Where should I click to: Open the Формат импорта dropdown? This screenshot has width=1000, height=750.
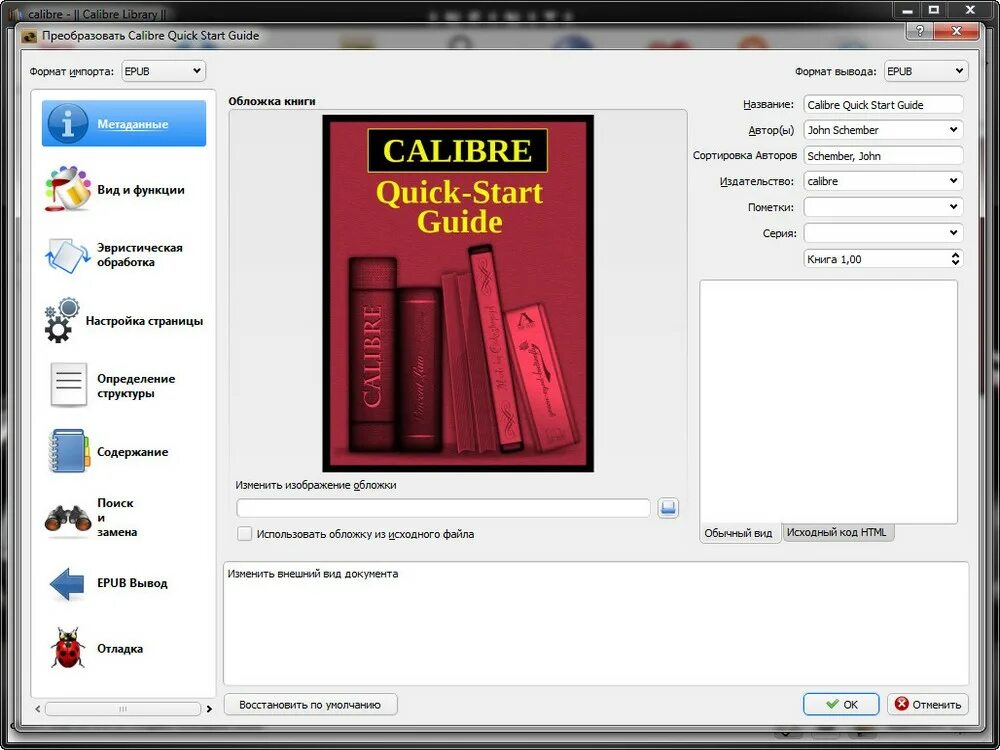pyautogui.click(x=163, y=71)
